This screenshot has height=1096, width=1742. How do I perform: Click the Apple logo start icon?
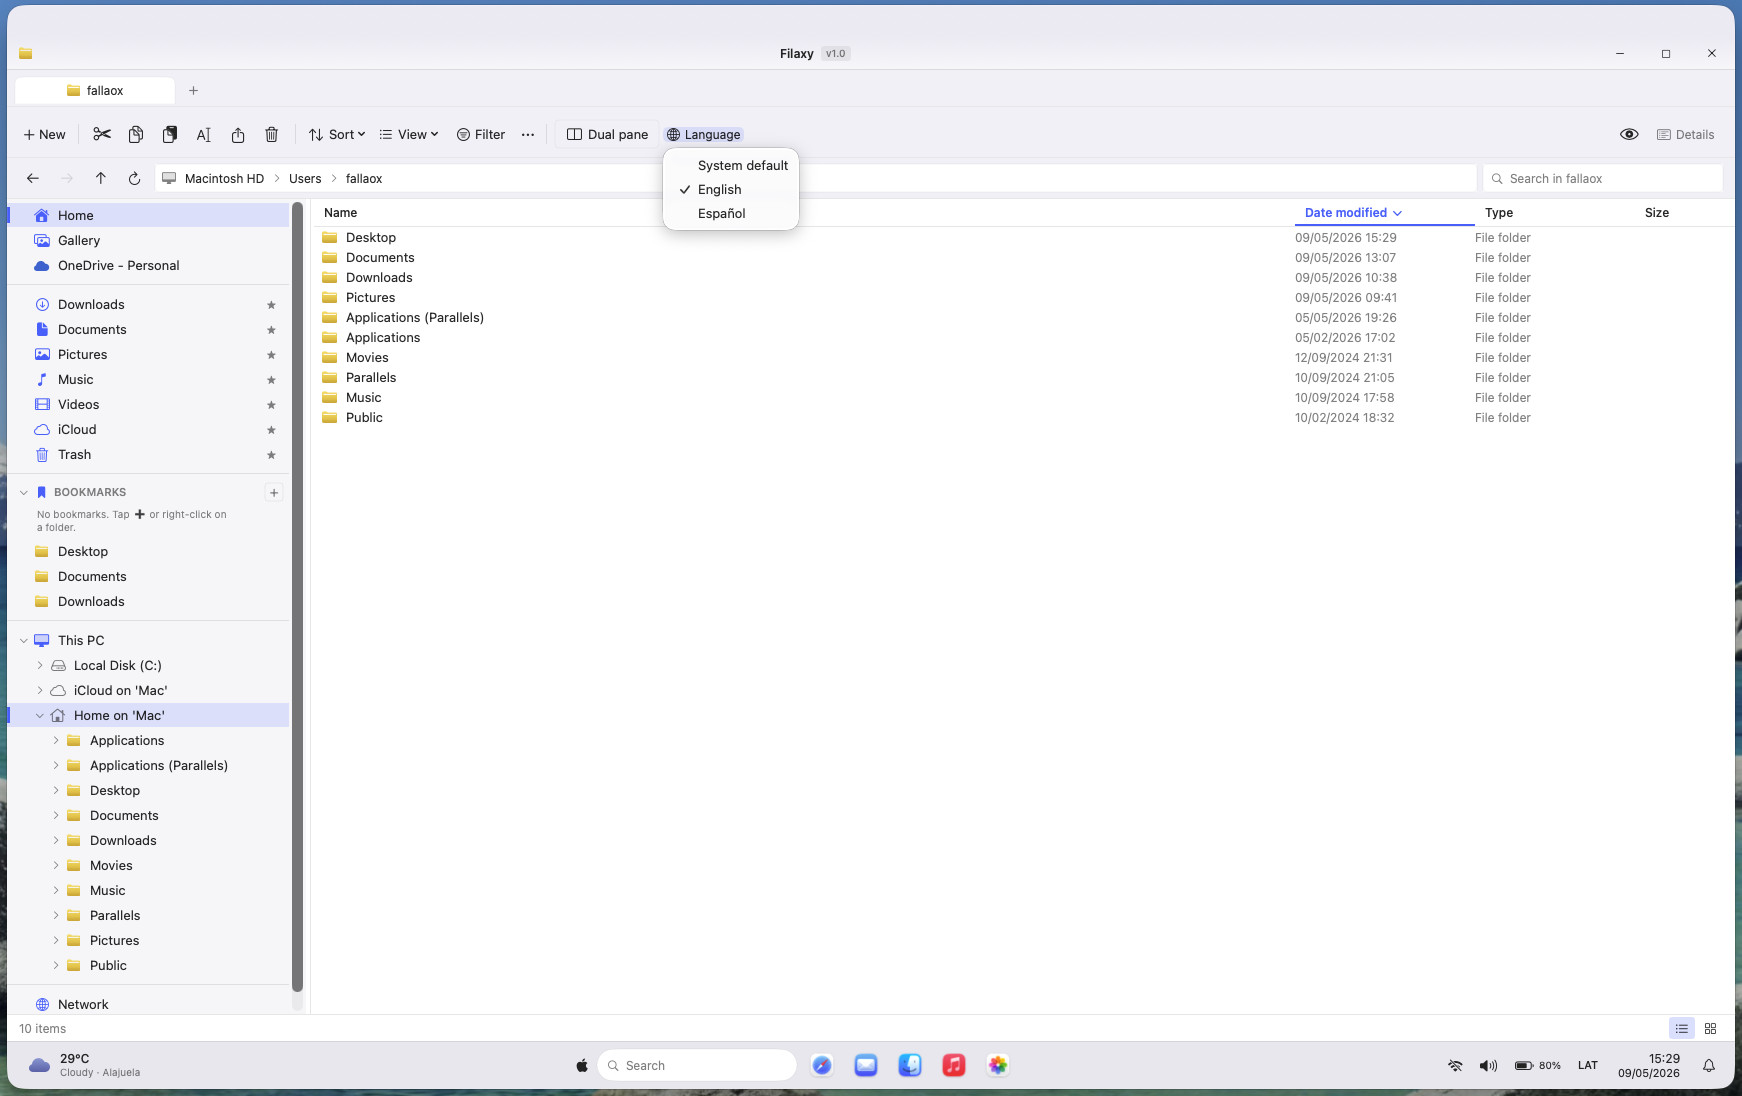tap(582, 1065)
